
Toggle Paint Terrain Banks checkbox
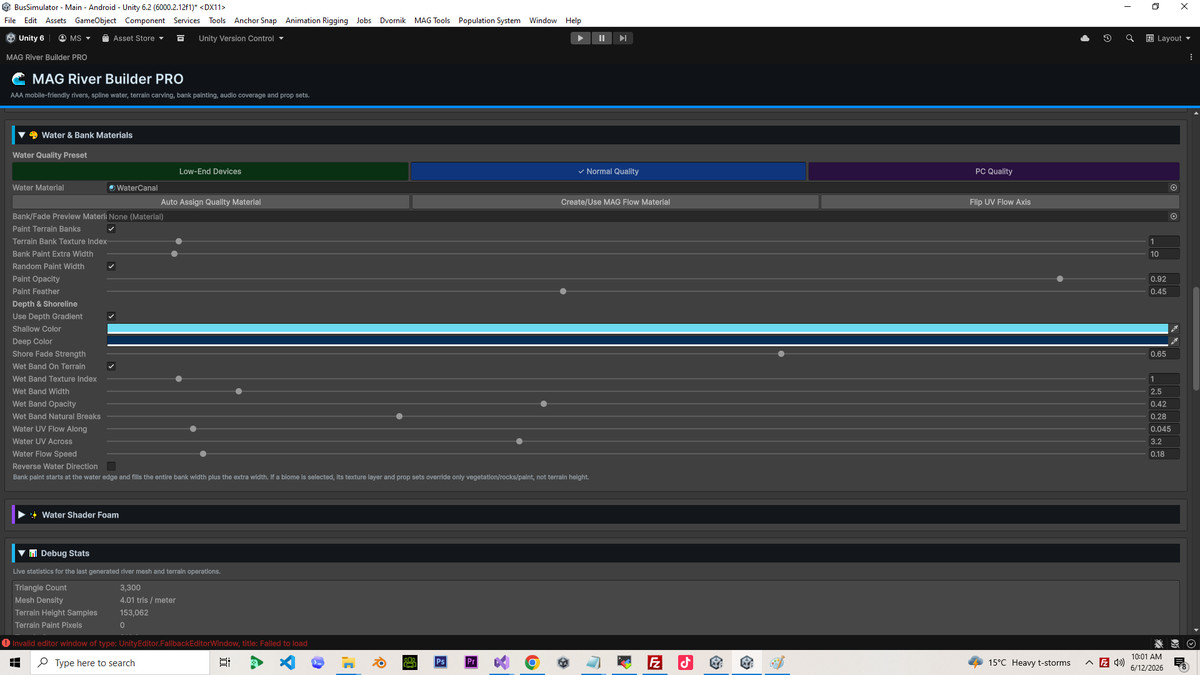(111, 229)
